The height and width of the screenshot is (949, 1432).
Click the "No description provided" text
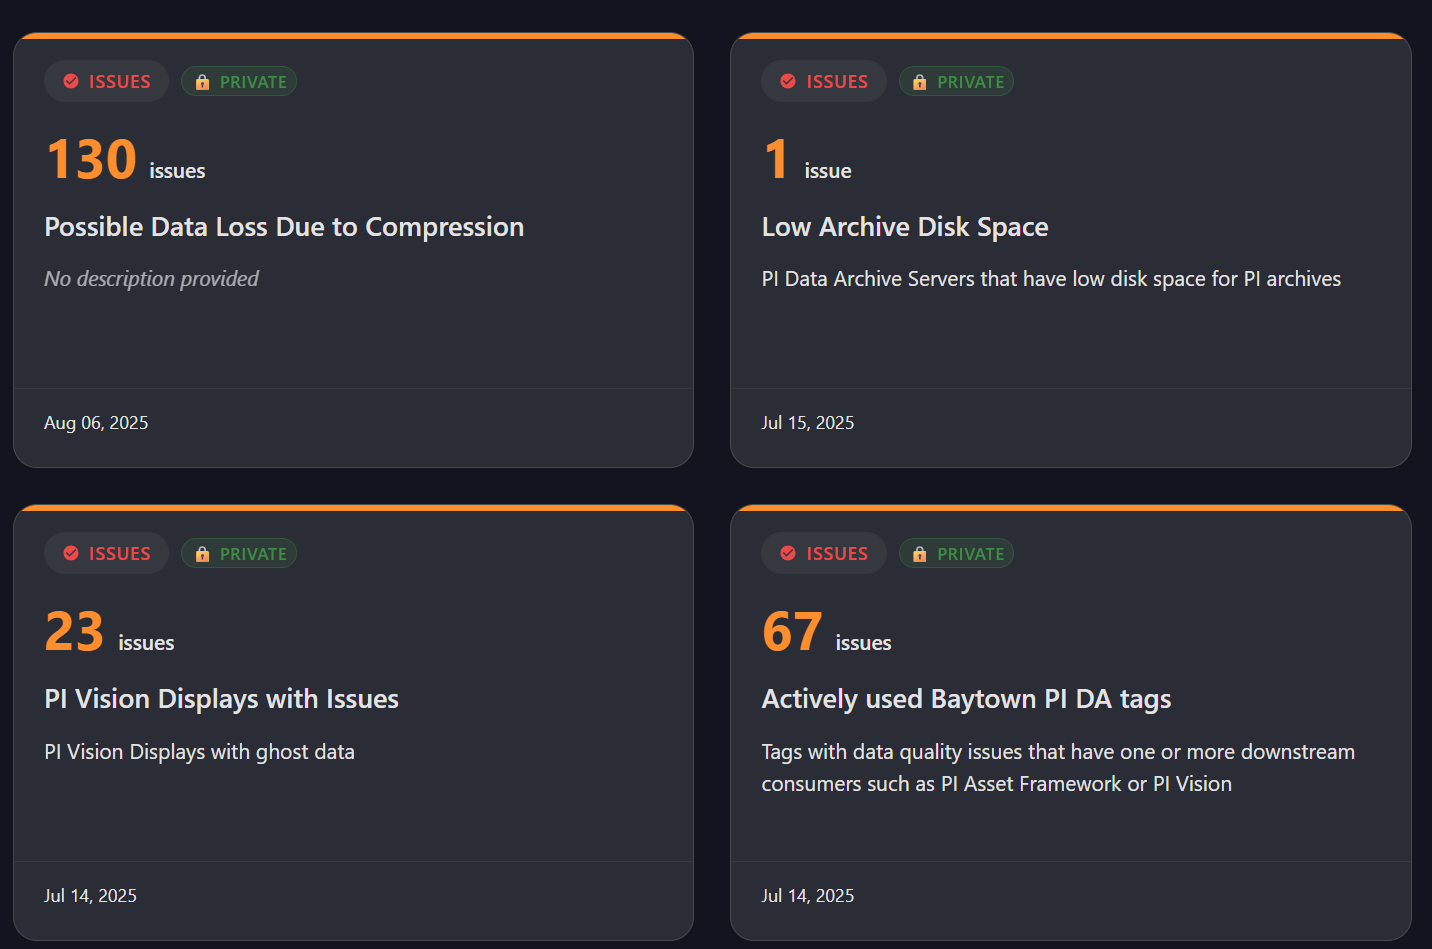point(151,279)
